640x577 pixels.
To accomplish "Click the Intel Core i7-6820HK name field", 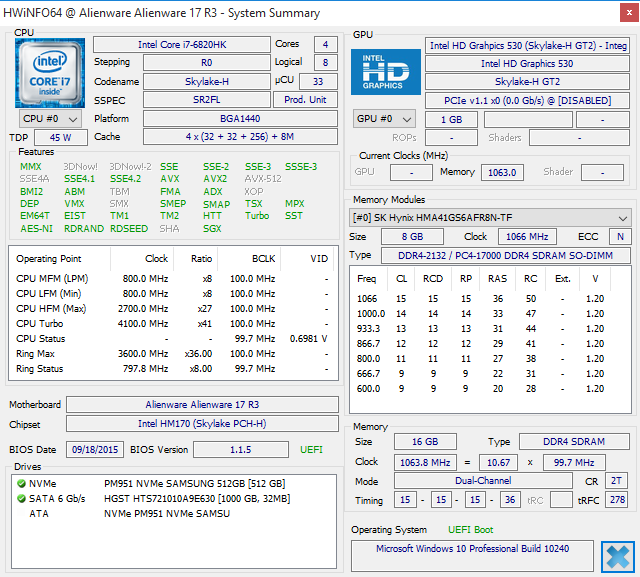I will click(182, 44).
